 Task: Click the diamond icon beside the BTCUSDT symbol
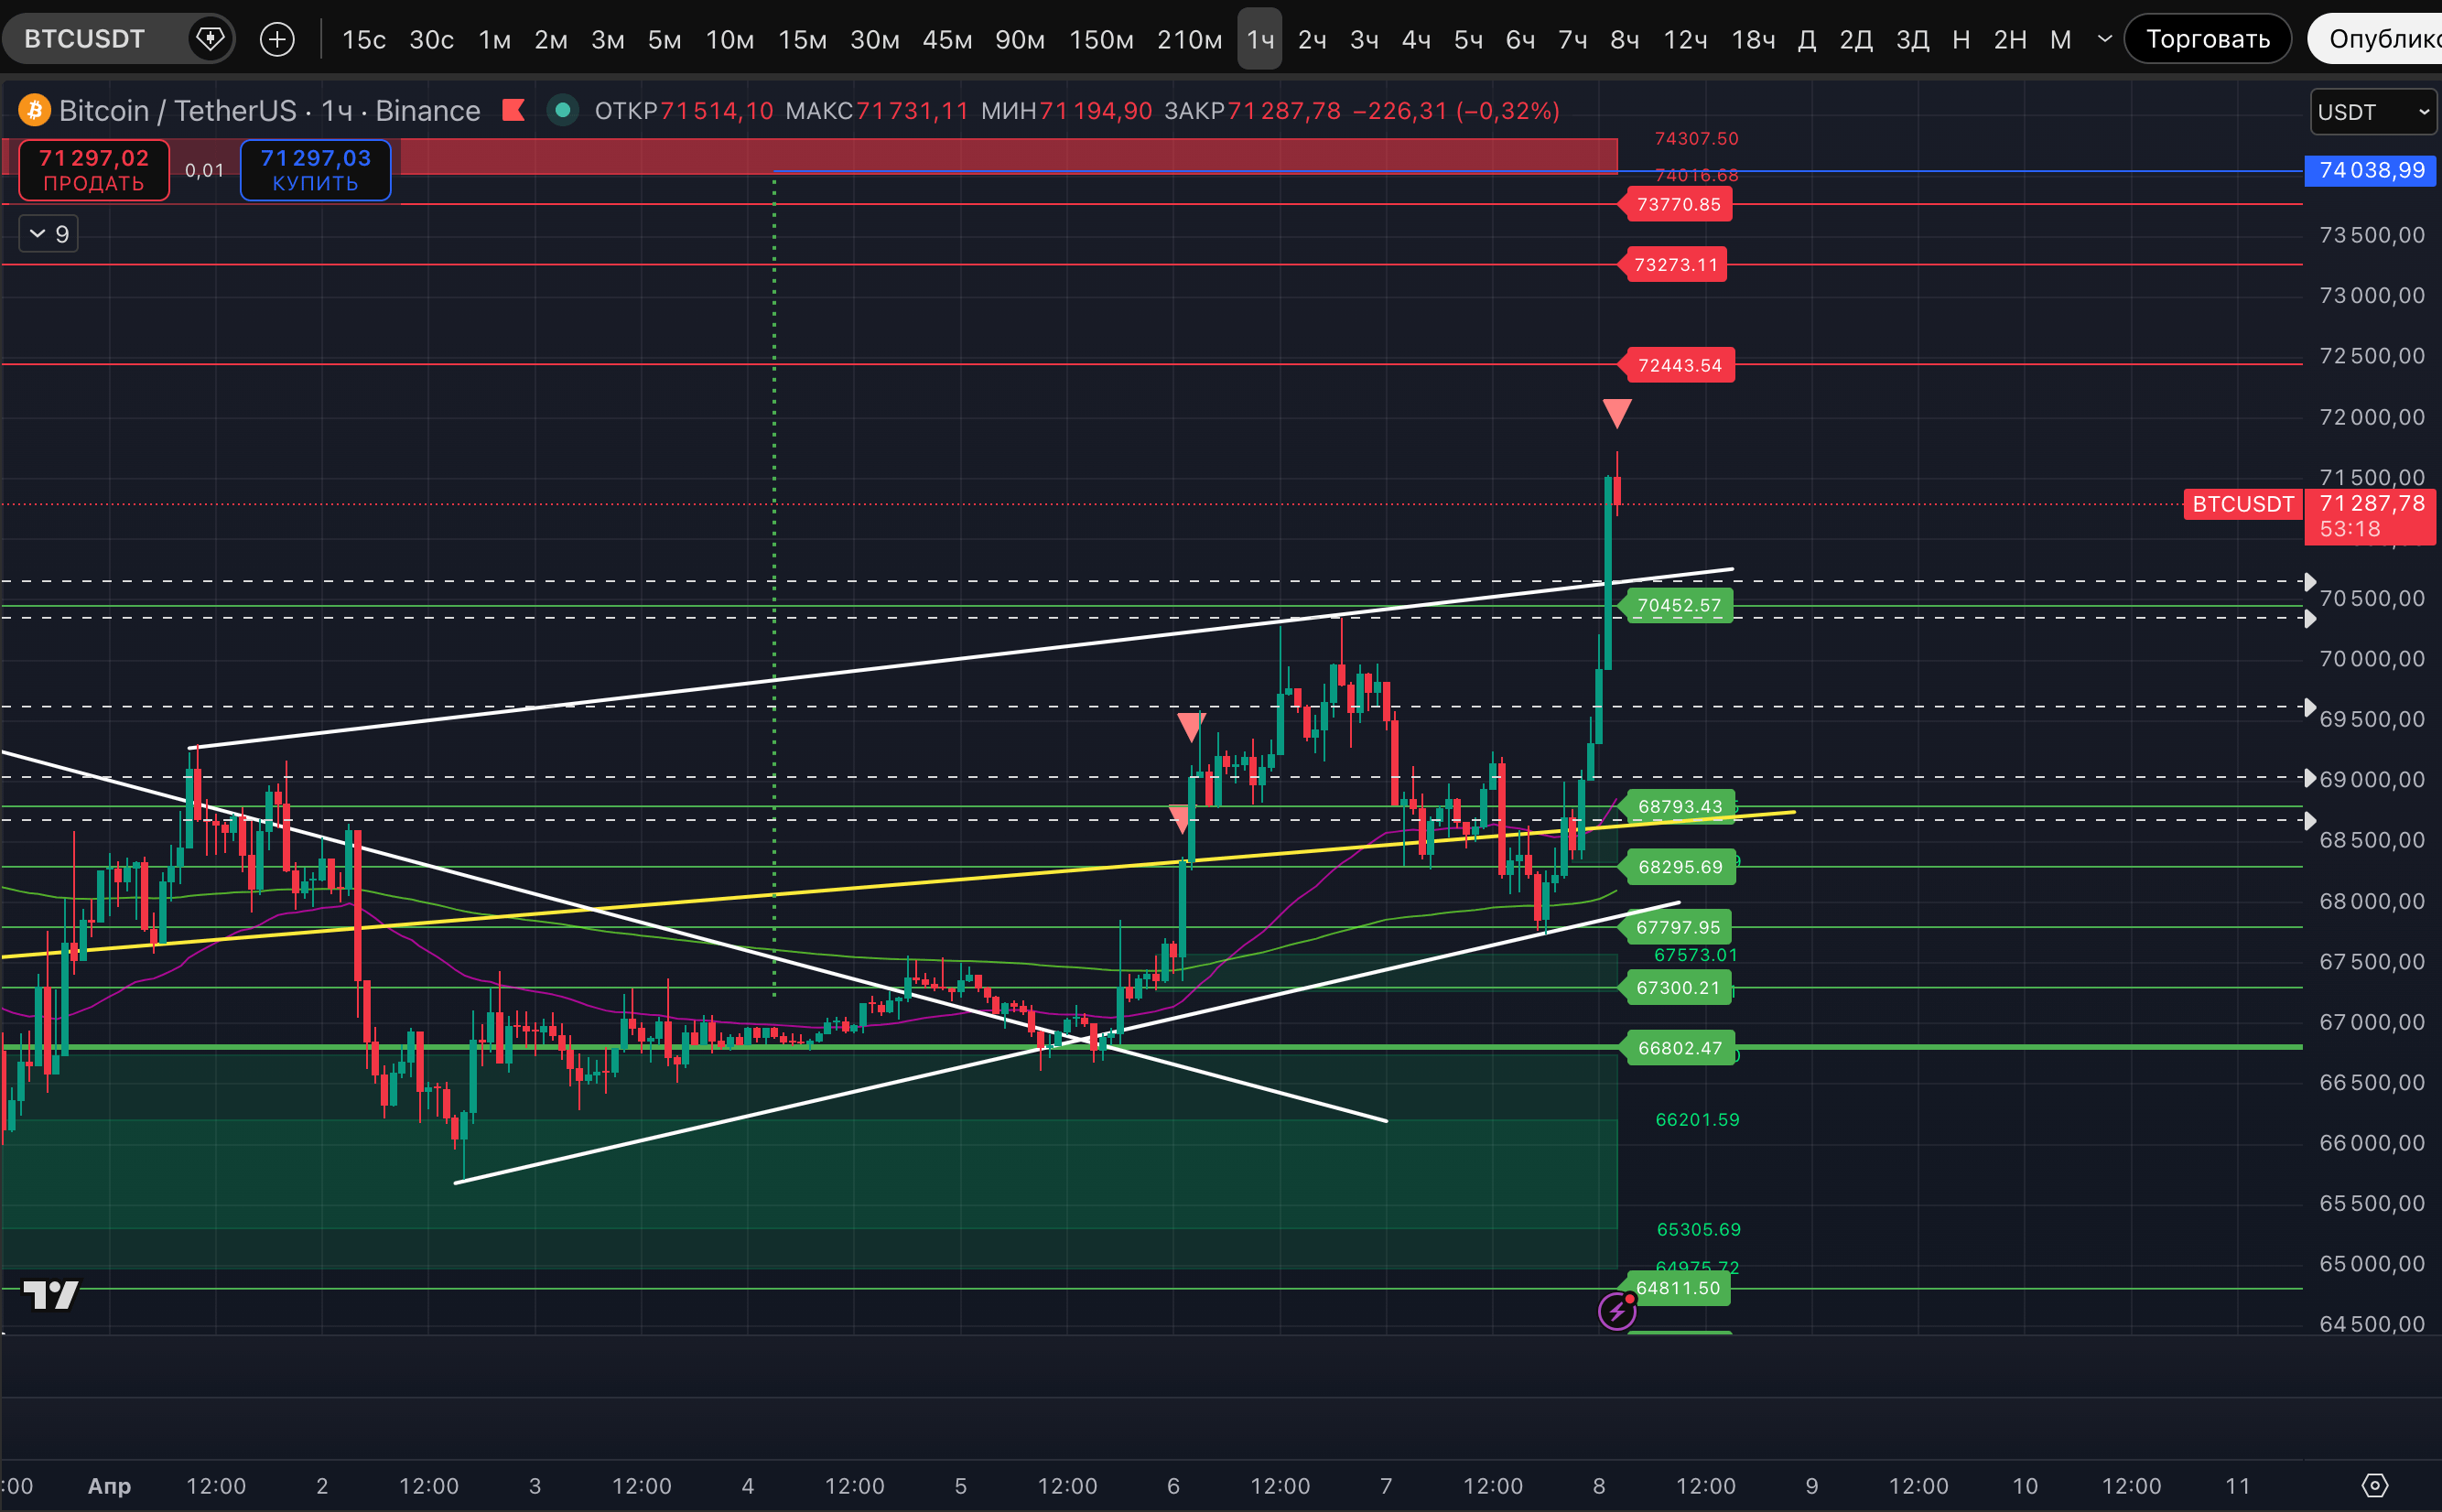click(x=210, y=39)
